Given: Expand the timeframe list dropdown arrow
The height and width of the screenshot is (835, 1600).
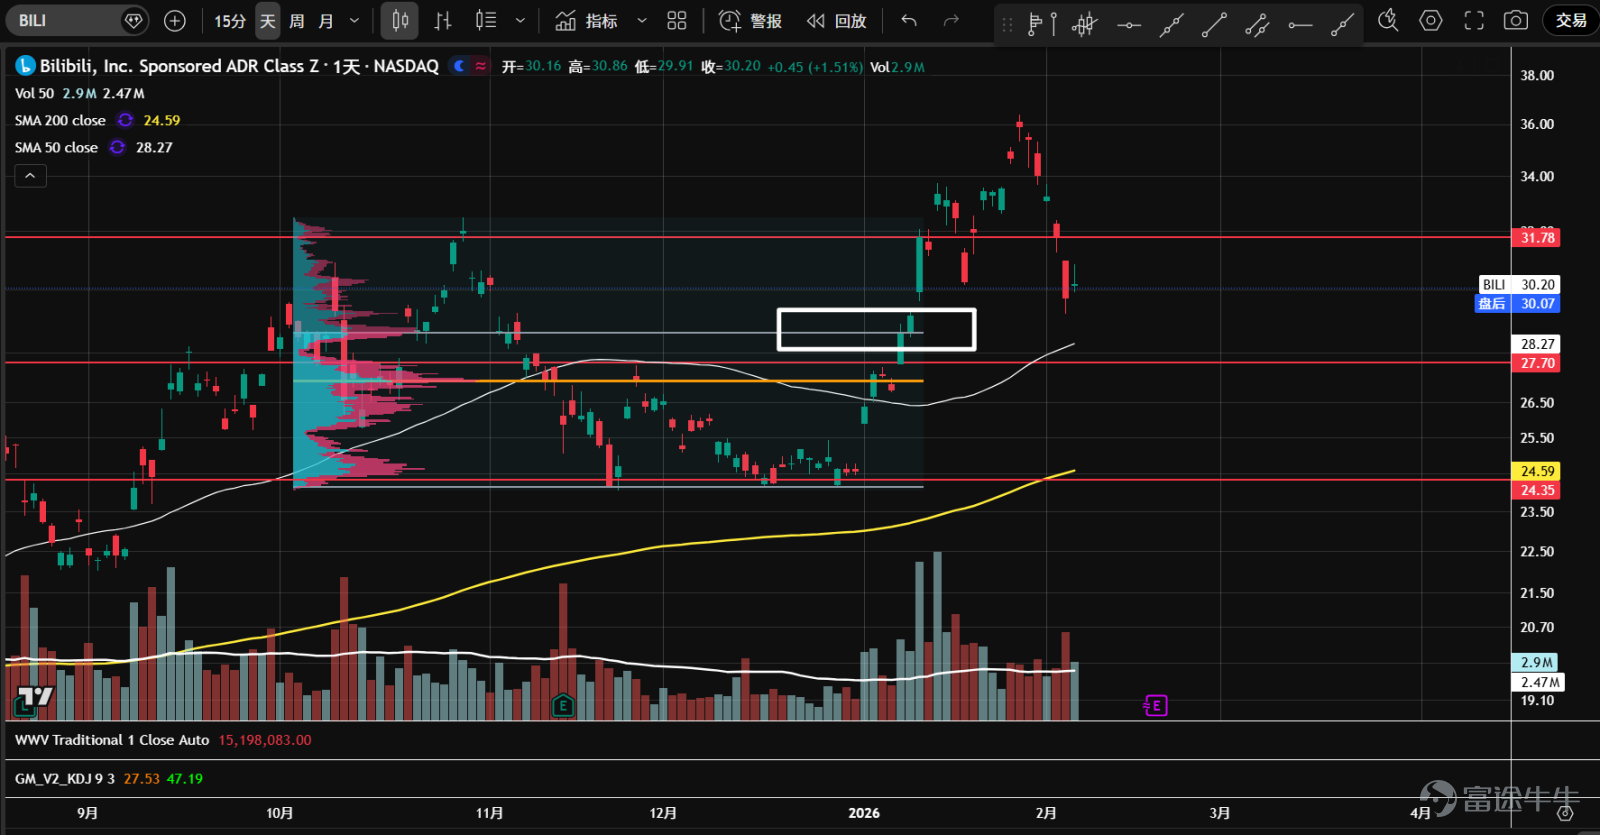Looking at the screenshot, I should 354,20.
